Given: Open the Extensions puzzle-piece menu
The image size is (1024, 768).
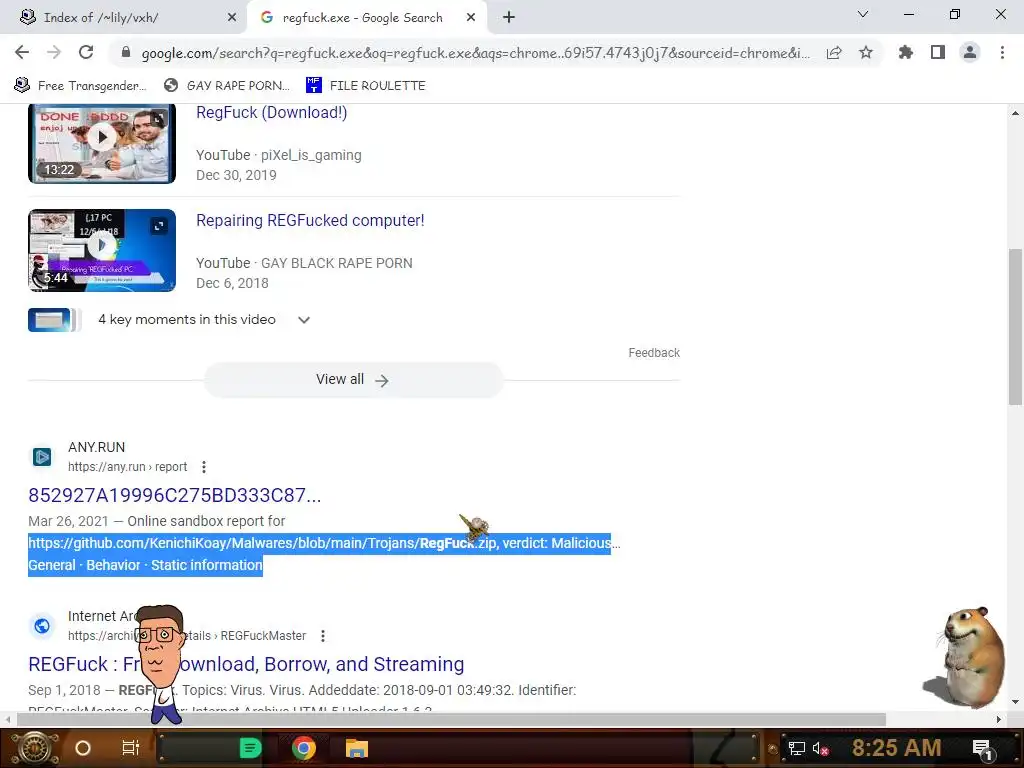Looking at the screenshot, I should (x=905, y=52).
